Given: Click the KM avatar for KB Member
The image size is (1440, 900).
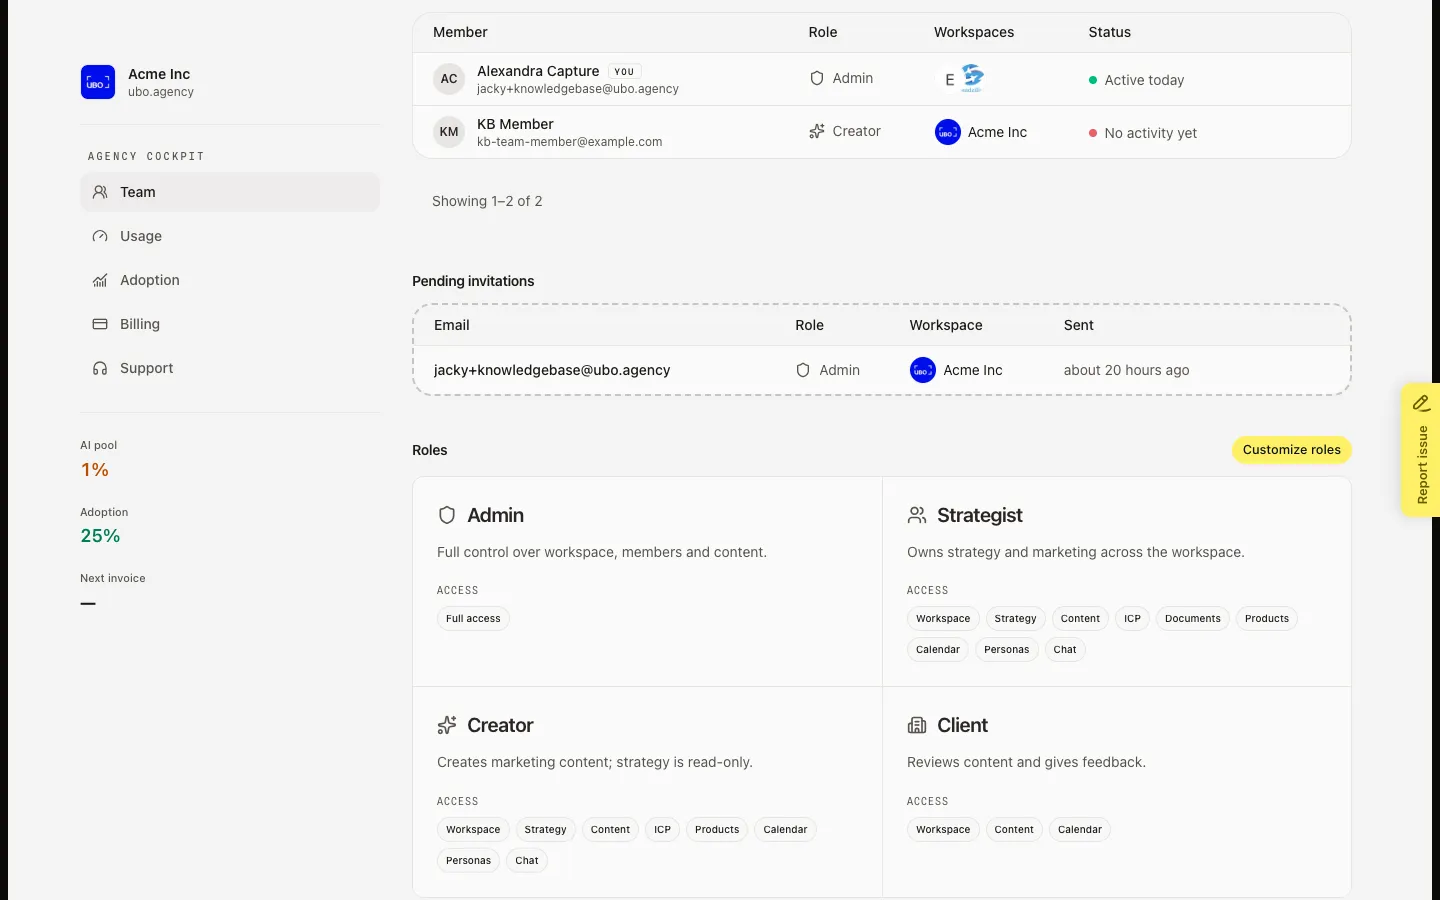Looking at the screenshot, I should click(x=449, y=132).
